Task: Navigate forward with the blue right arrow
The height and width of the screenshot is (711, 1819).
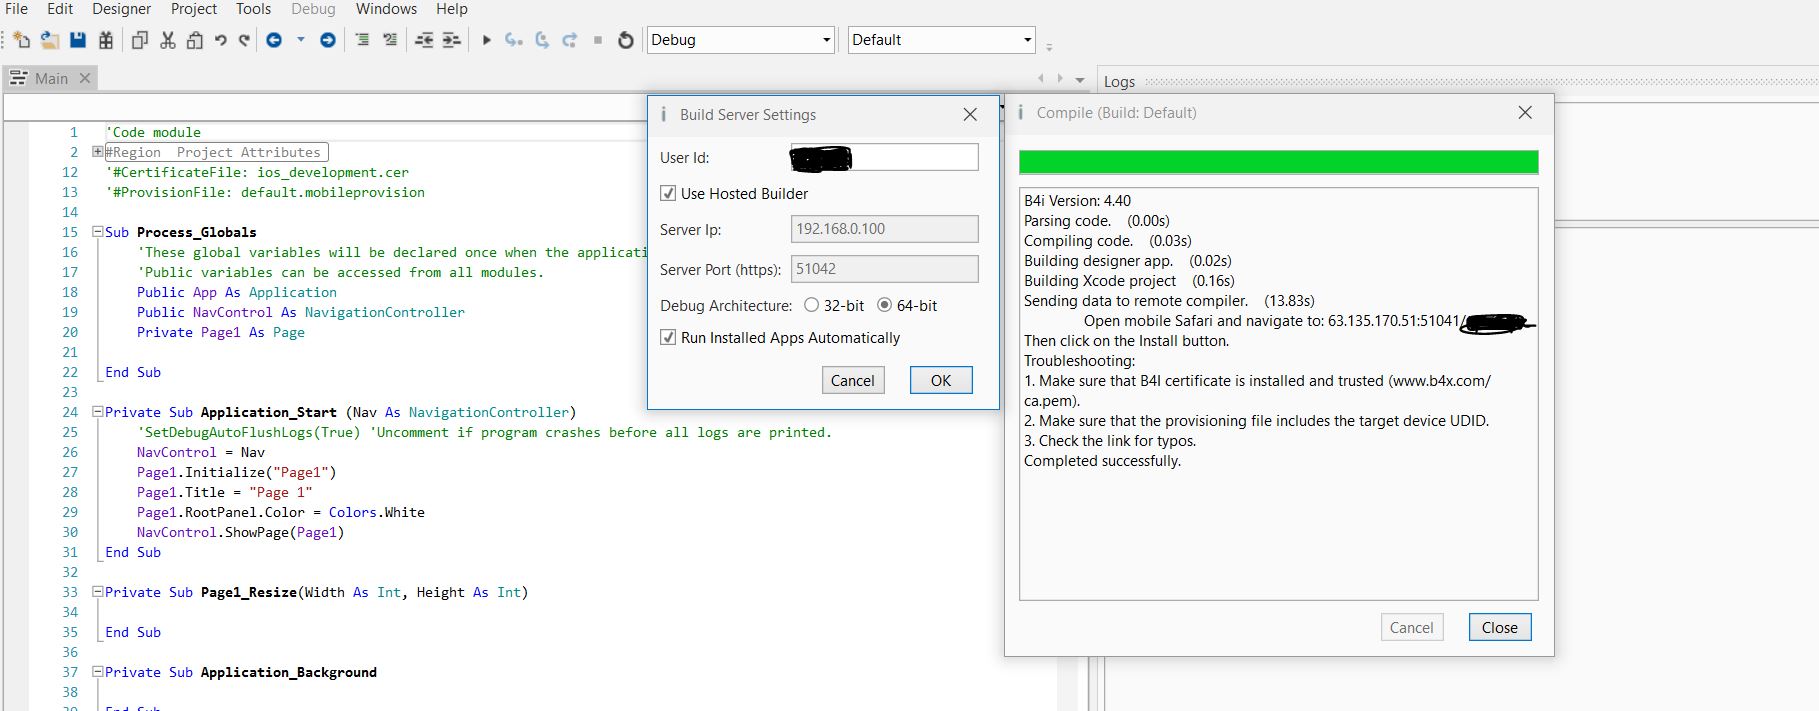Action: (x=327, y=40)
